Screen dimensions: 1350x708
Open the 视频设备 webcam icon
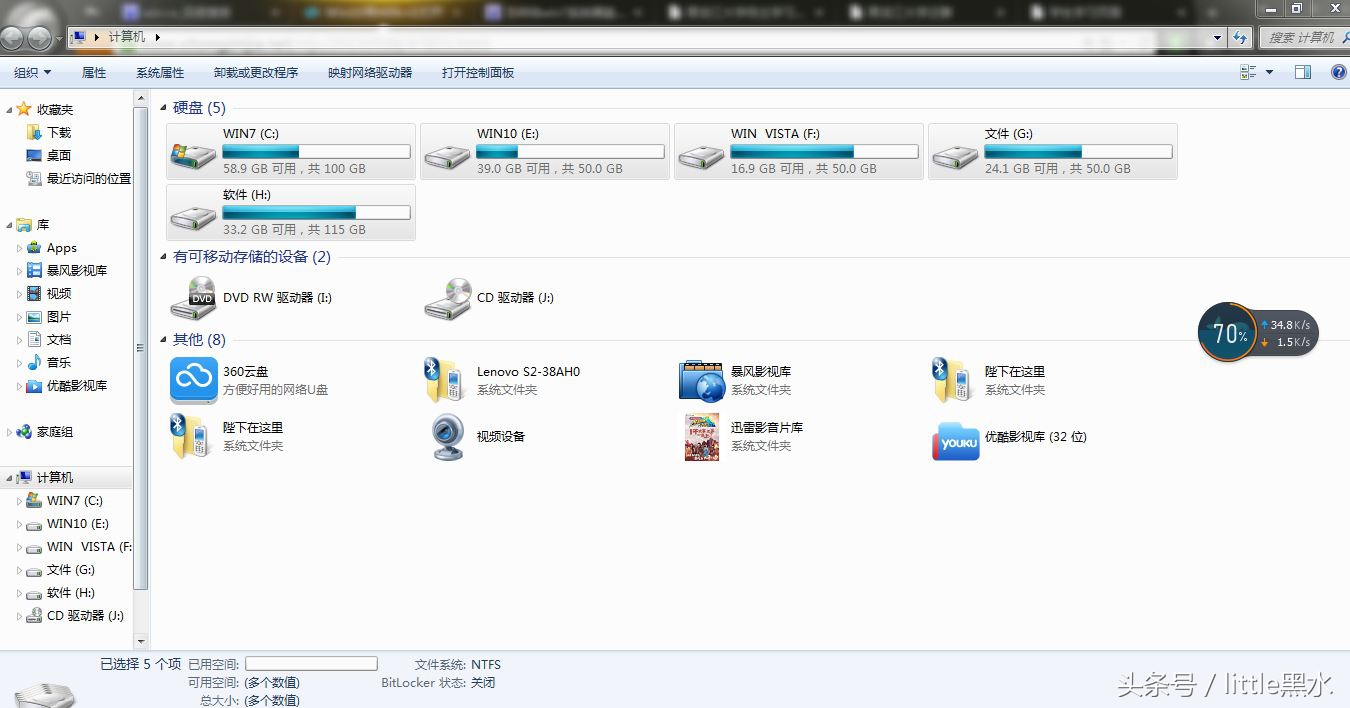[447, 437]
